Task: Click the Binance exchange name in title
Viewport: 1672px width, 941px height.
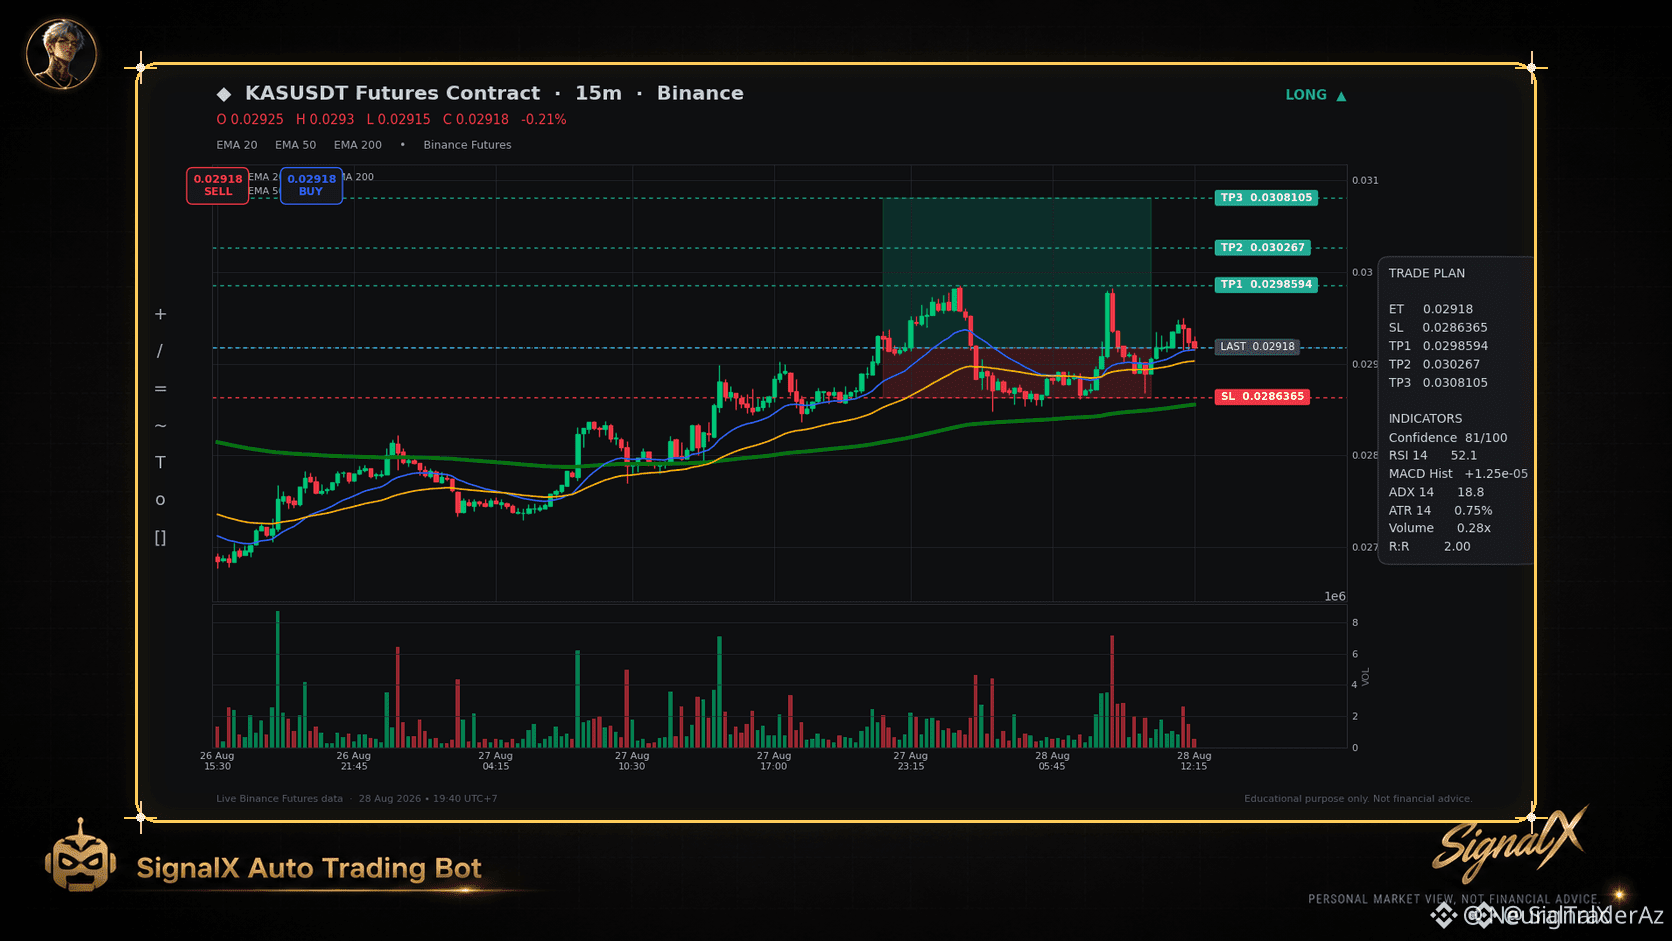Action: (700, 93)
